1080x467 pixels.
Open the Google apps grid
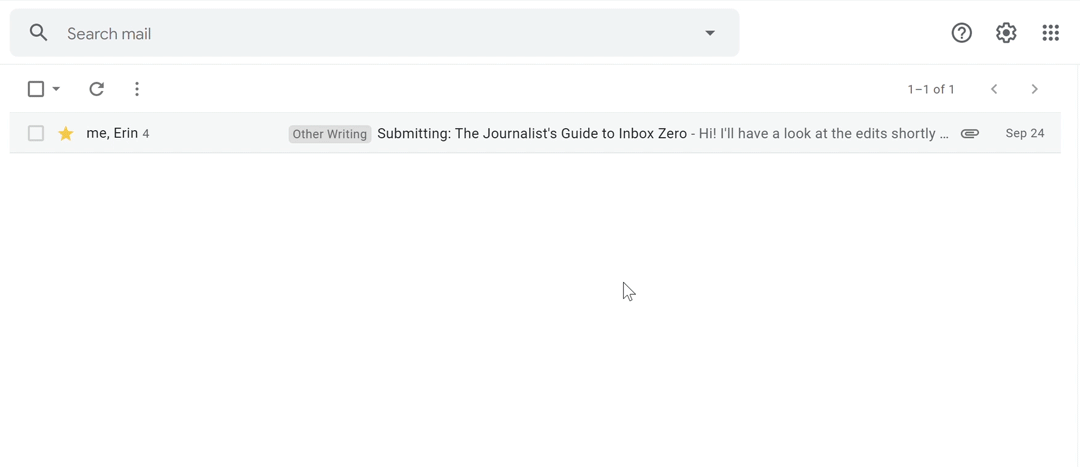[1050, 33]
